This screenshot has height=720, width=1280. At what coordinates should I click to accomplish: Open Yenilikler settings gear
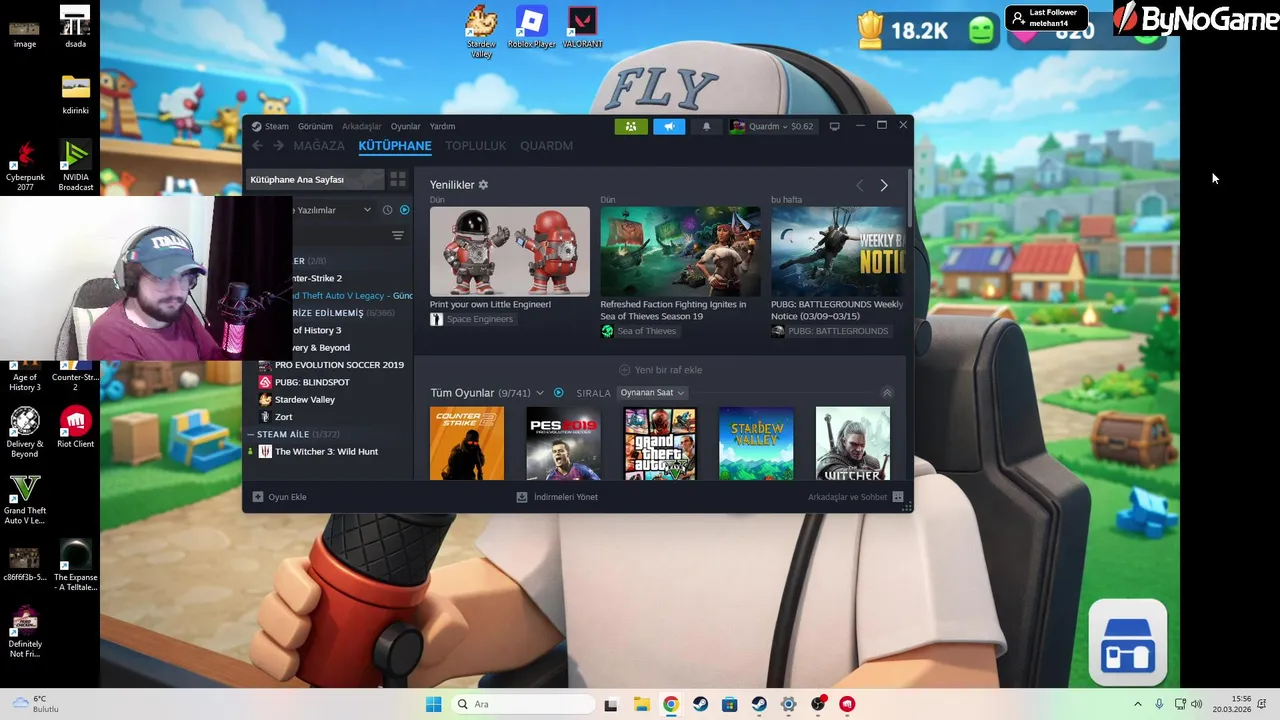click(x=483, y=185)
